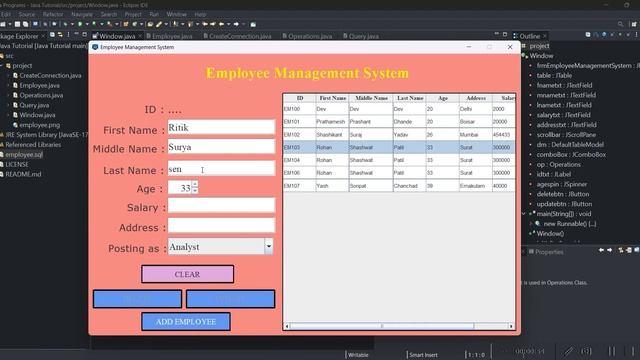Maximize the Package Explorer view
The height and width of the screenshot is (360, 640).
(x=84, y=34)
